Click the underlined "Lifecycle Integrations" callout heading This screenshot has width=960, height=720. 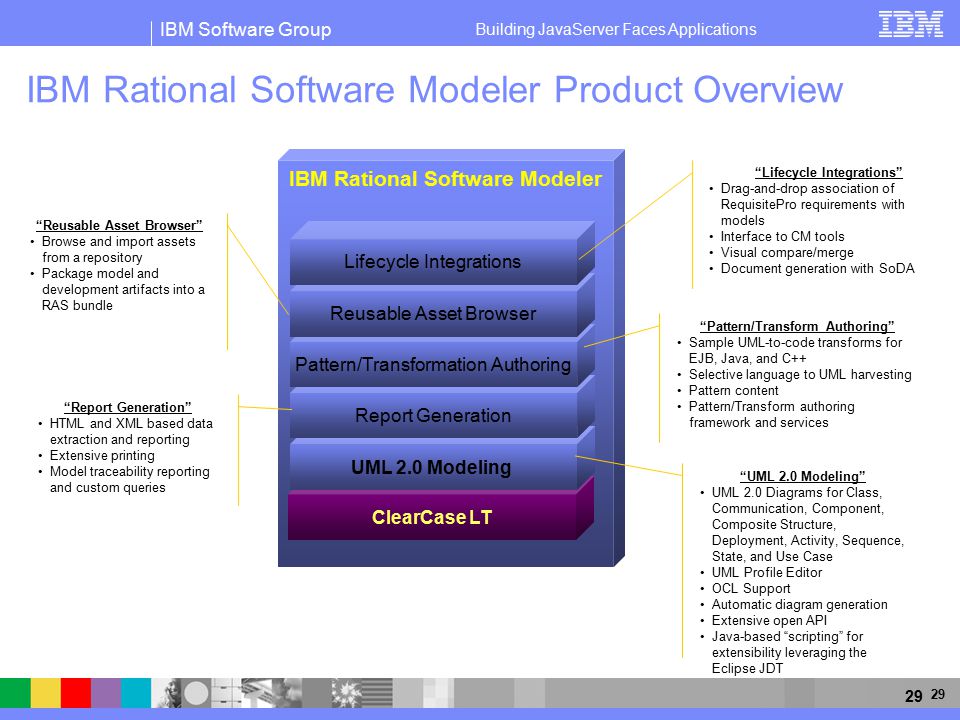pyautogui.click(x=828, y=172)
